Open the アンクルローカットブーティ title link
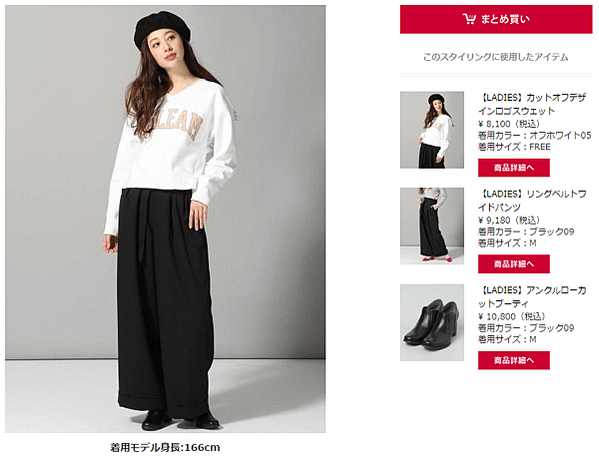 [532, 297]
